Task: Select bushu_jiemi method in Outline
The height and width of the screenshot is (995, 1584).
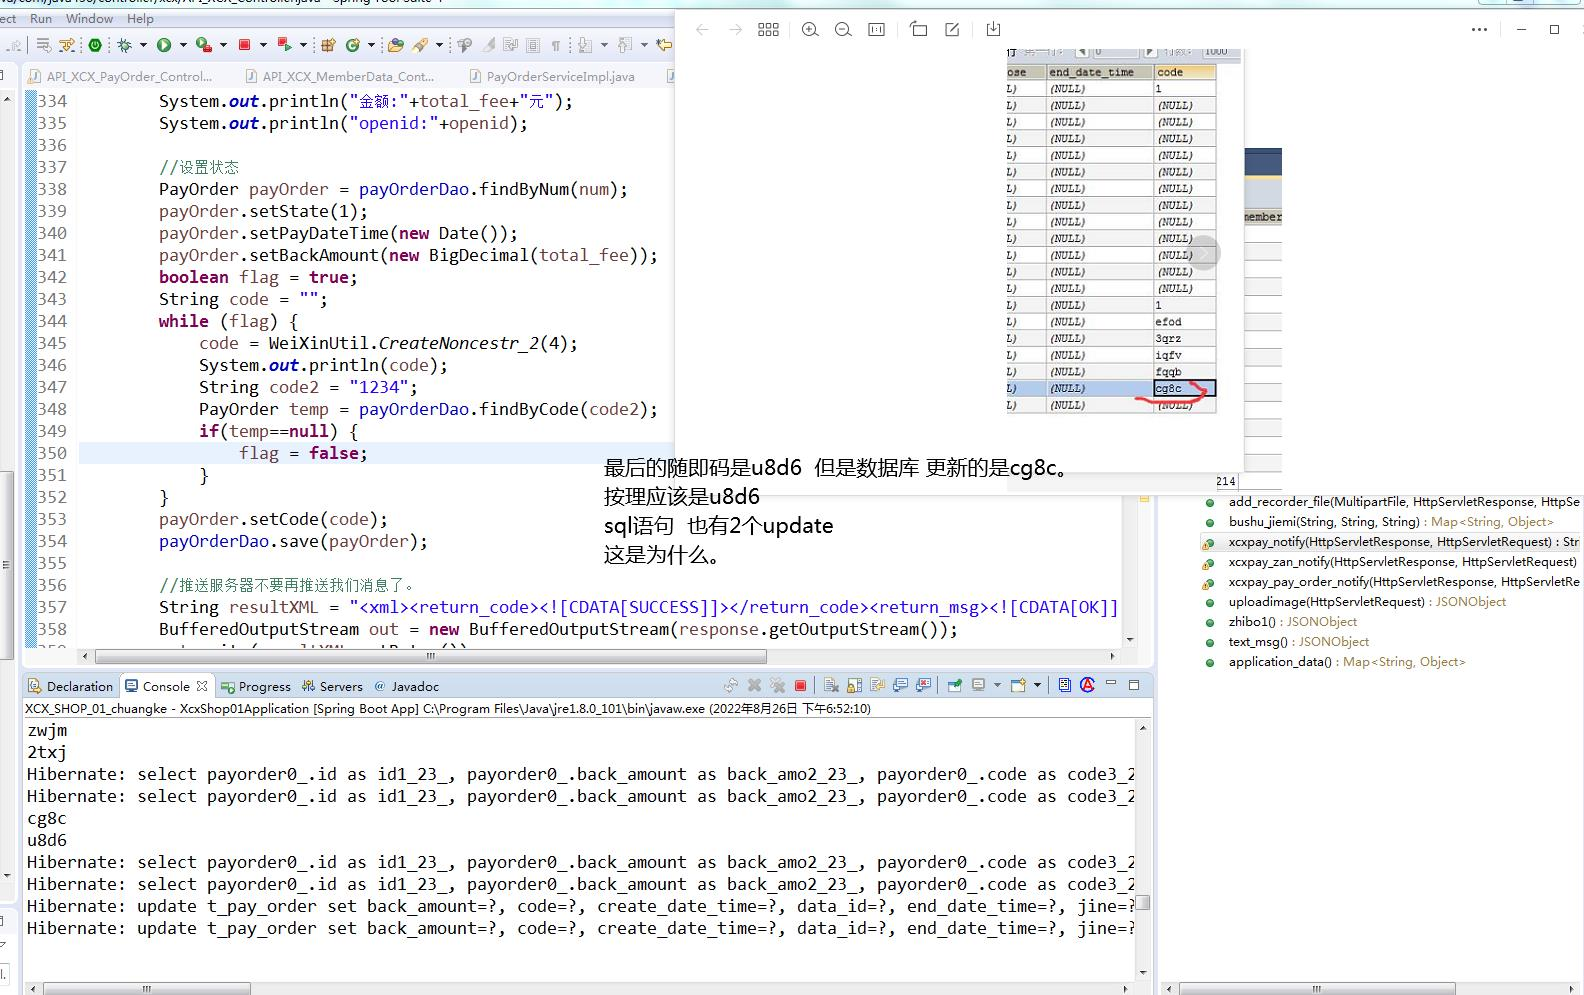Action: point(1380,522)
